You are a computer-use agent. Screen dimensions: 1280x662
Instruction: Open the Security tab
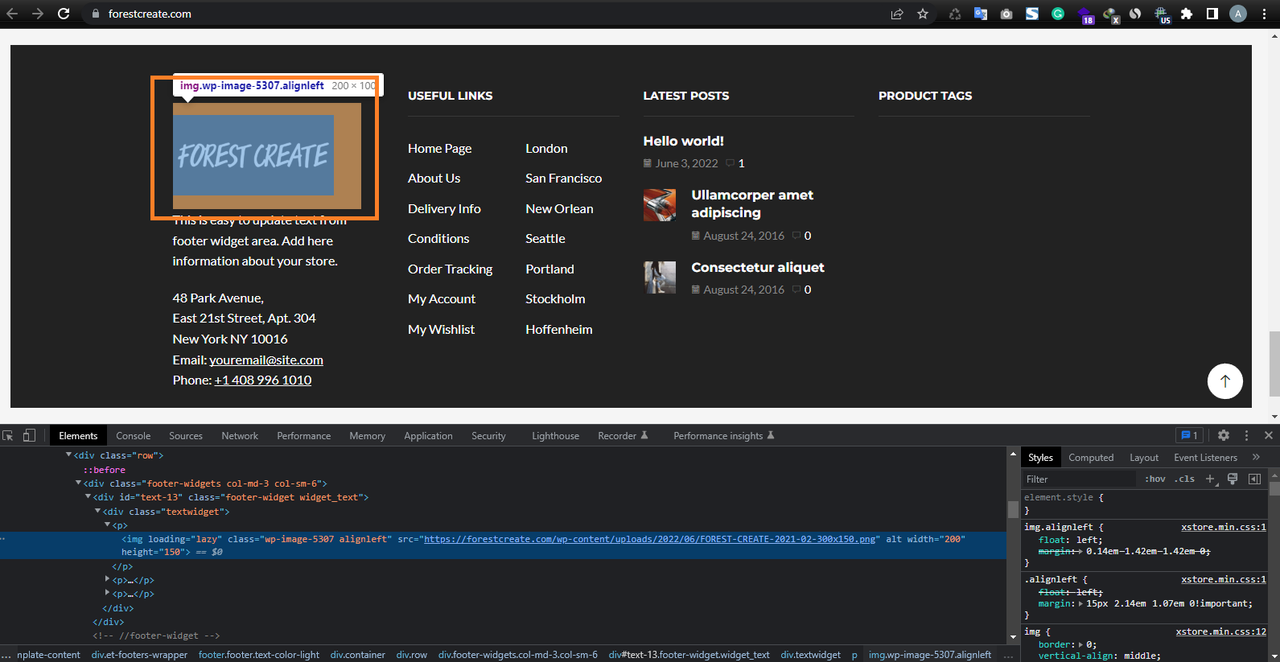point(488,436)
